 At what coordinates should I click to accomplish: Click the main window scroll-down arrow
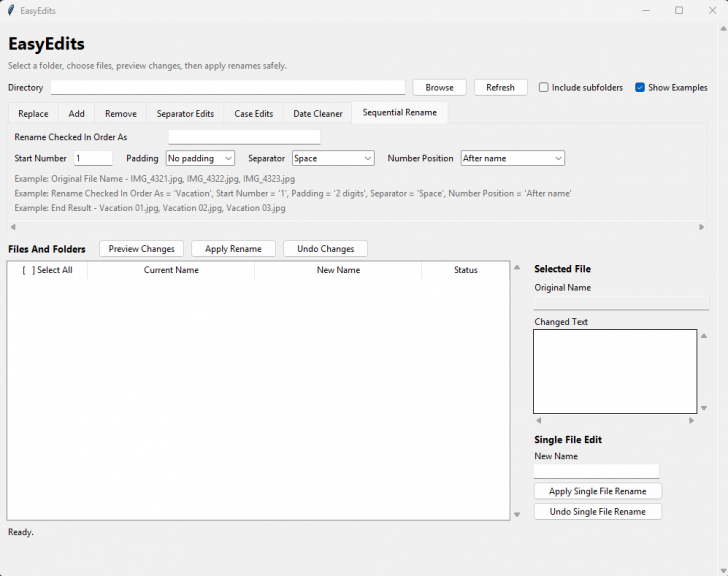pos(723,570)
